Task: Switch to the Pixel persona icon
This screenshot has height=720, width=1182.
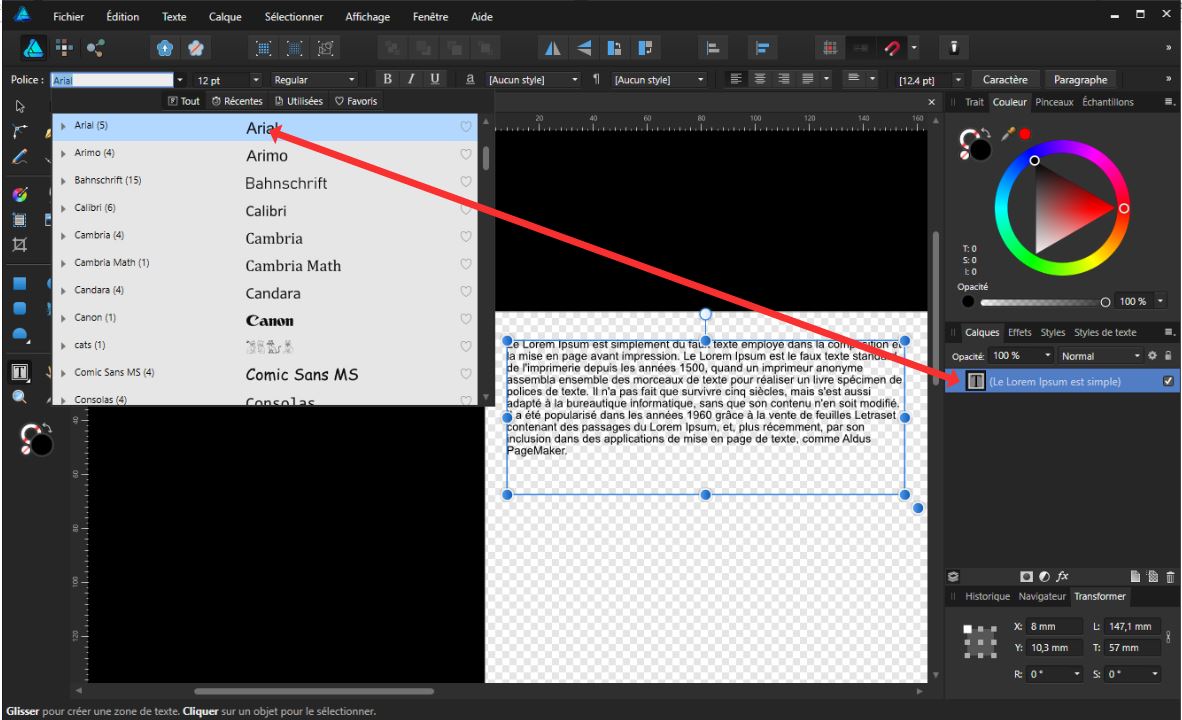Action: pos(64,48)
